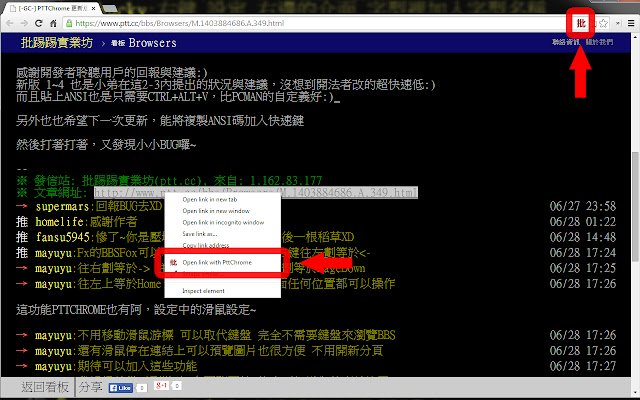Choose 'Open link in new tab'
Image resolution: width=640 pixels, height=400 pixels.
point(210,200)
